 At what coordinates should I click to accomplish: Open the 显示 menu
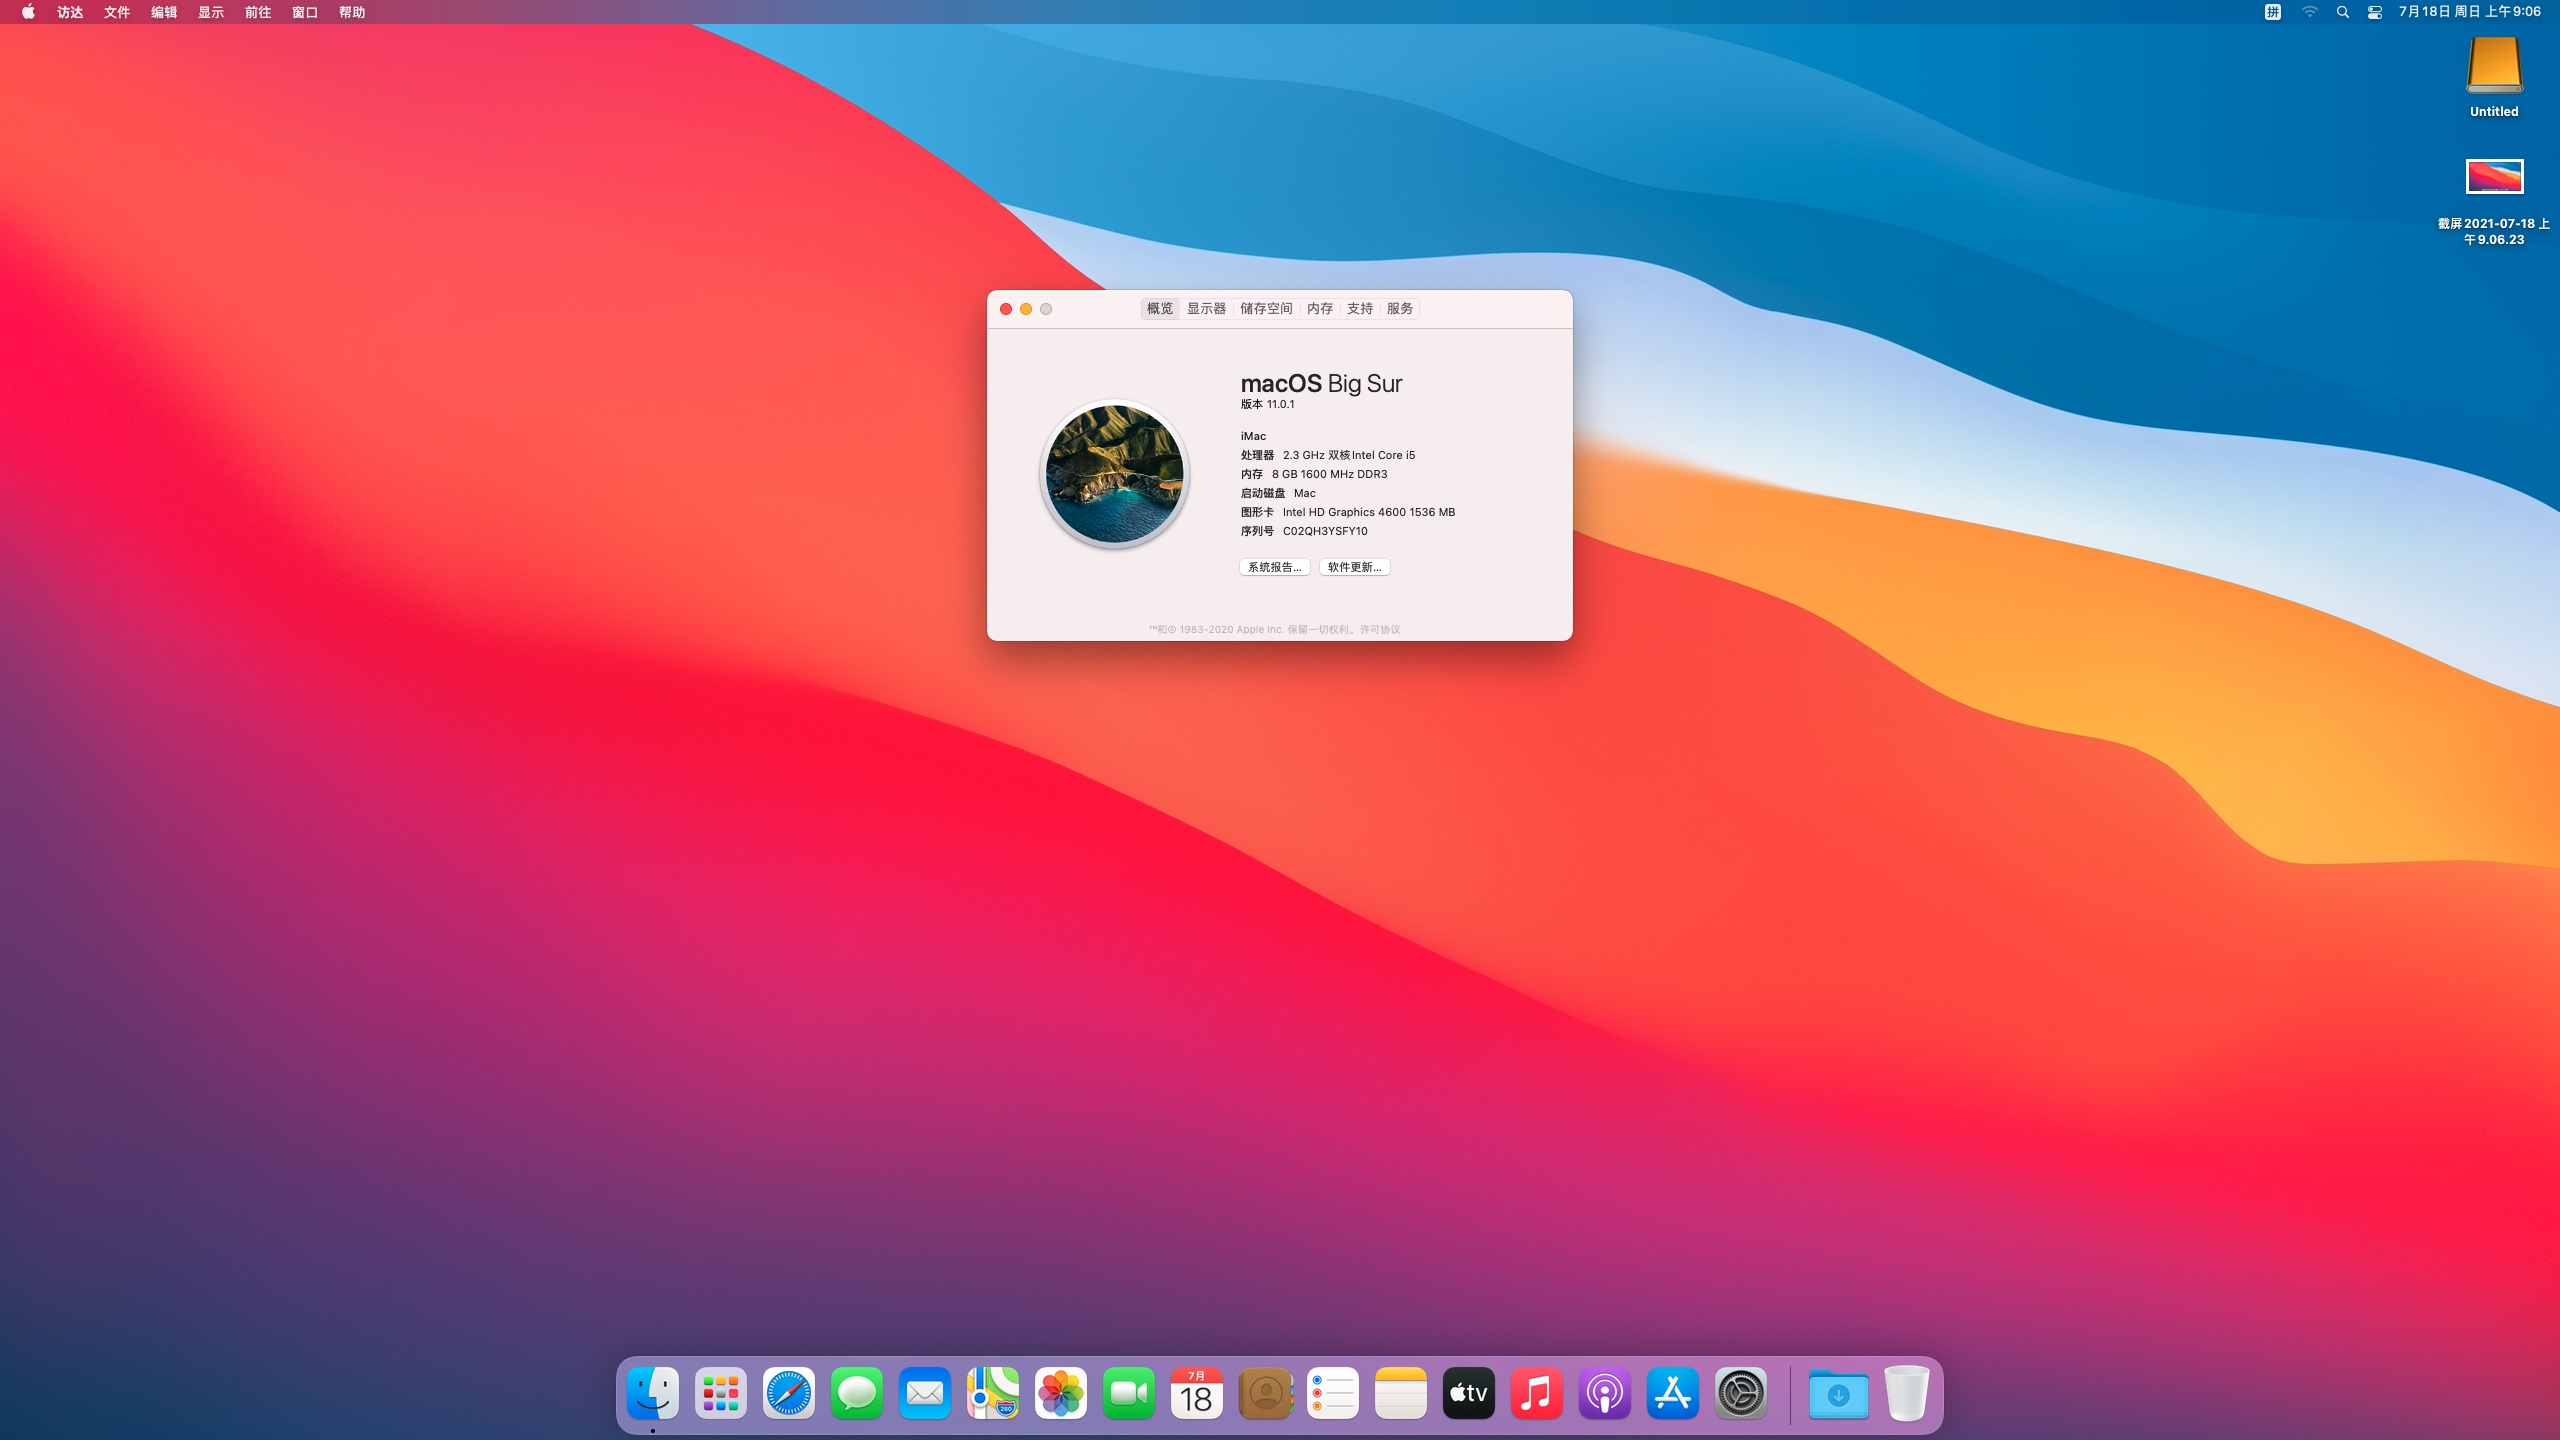click(211, 12)
